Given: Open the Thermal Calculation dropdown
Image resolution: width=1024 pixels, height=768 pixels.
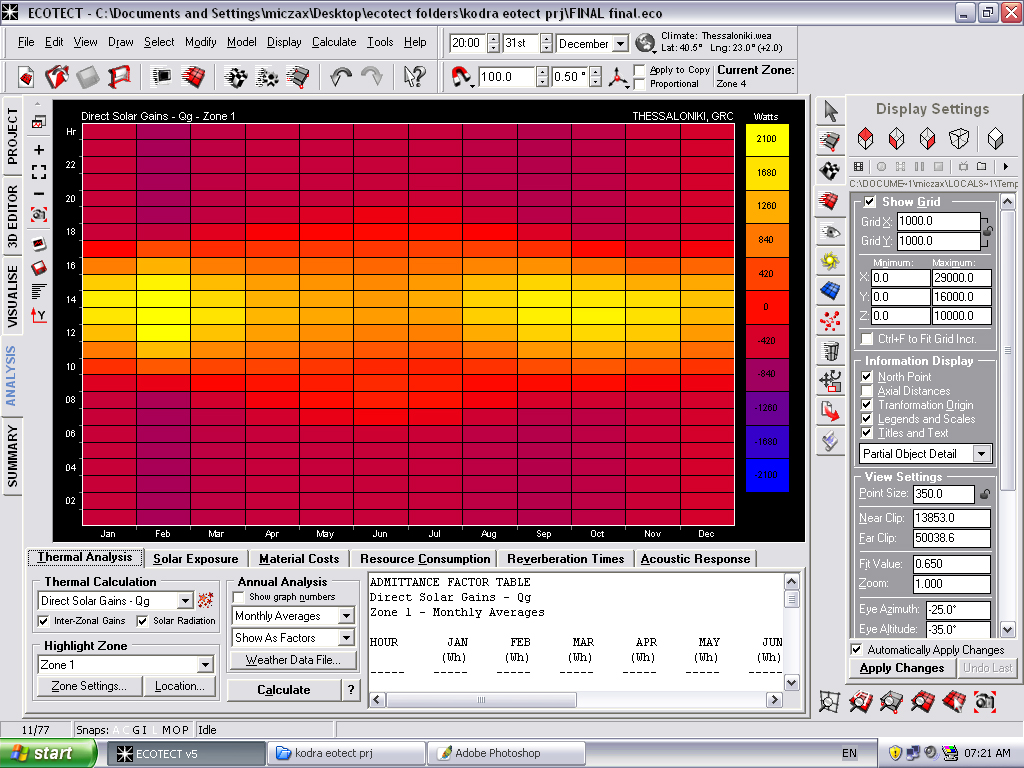Looking at the screenshot, I should pyautogui.click(x=185, y=601).
